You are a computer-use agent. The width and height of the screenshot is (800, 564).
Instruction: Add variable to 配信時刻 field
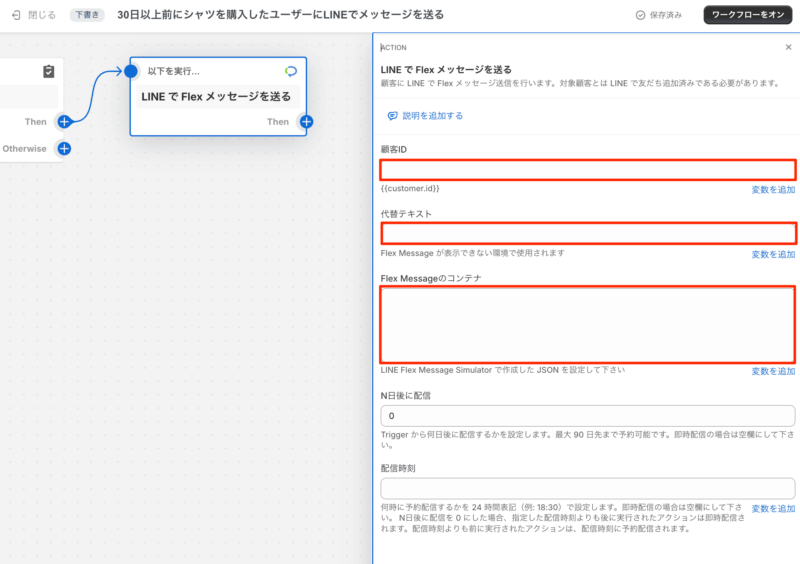[x=773, y=508]
